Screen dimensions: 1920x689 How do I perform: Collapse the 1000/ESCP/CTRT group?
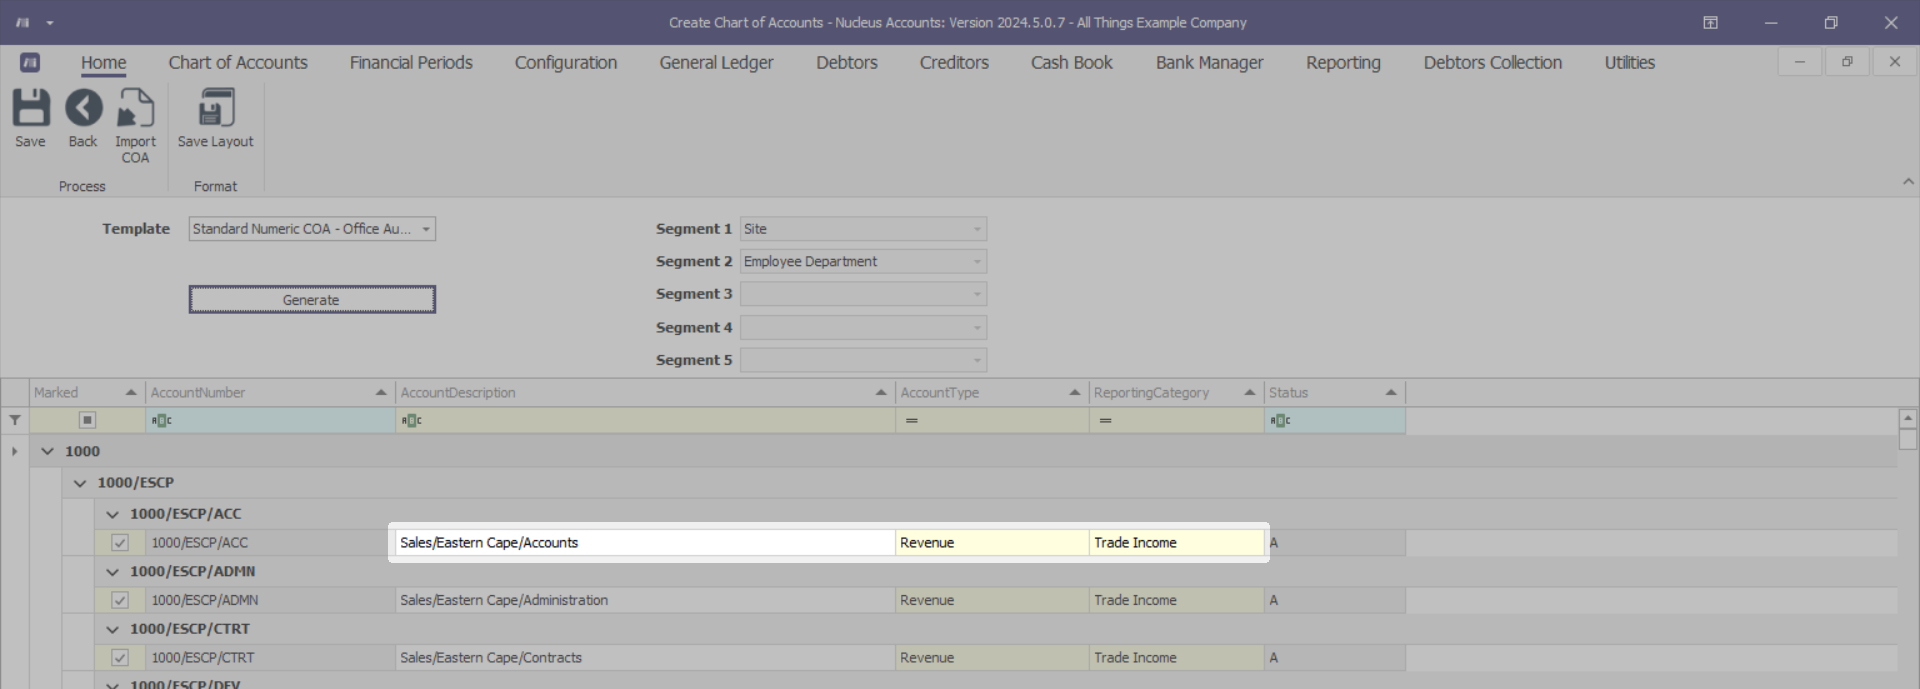click(x=112, y=629)
